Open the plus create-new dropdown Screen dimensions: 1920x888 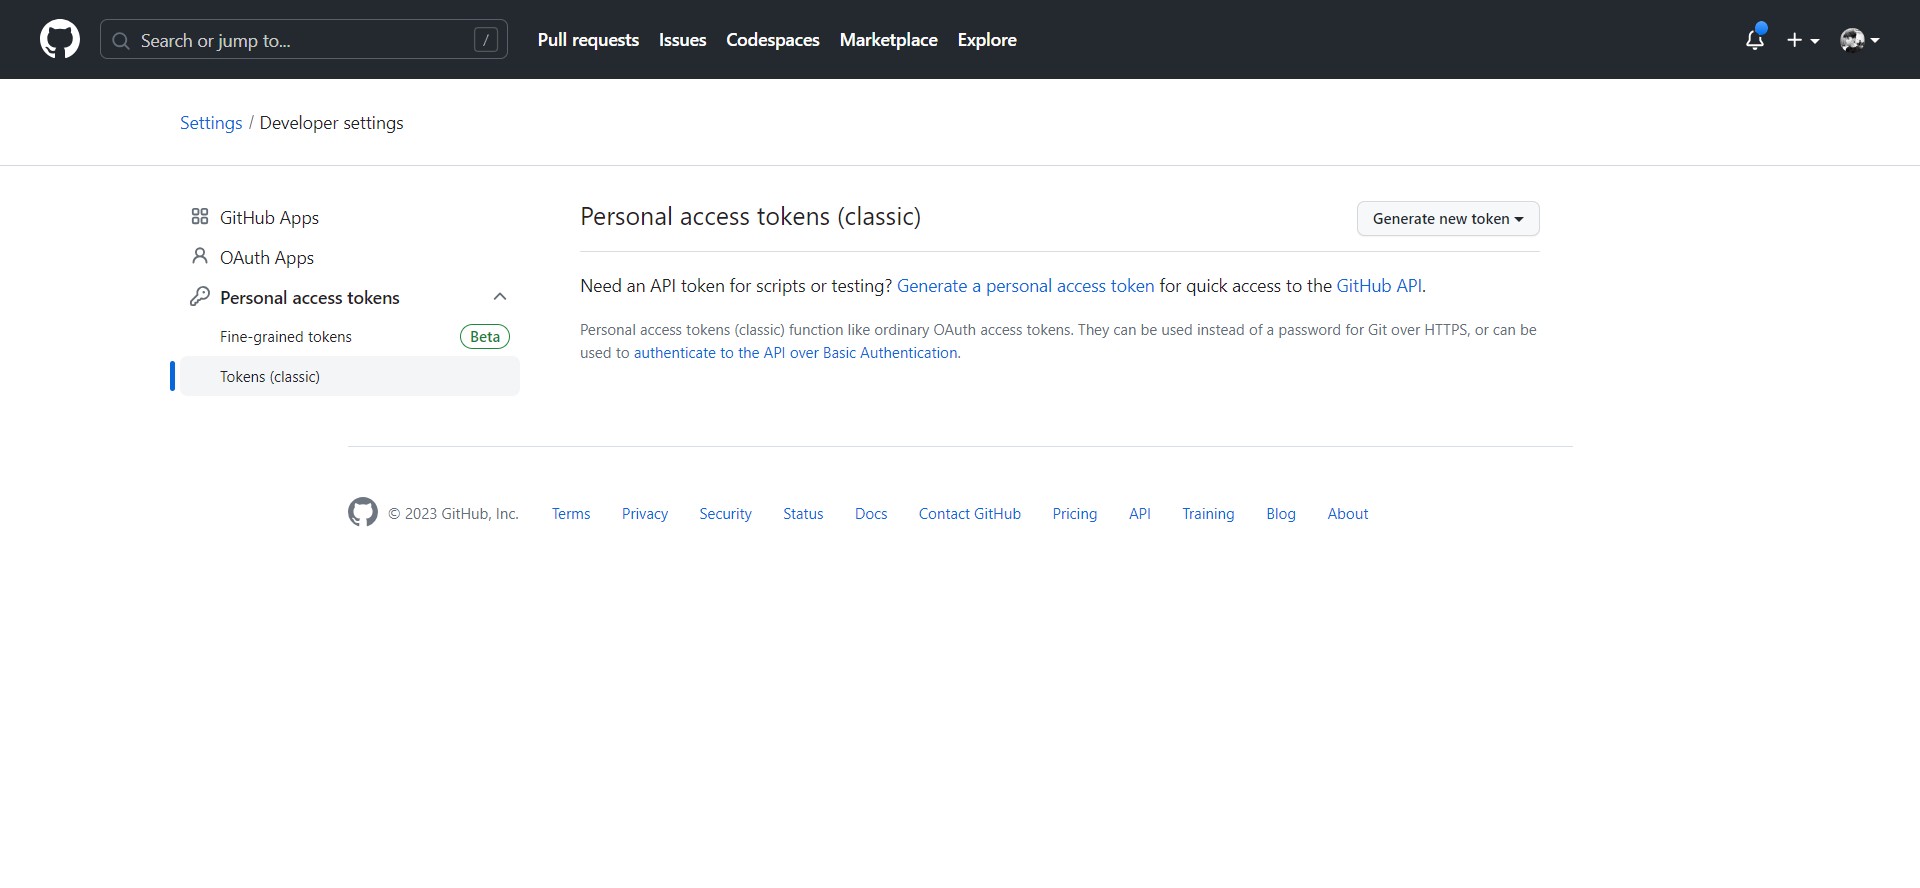point(1803,40)
